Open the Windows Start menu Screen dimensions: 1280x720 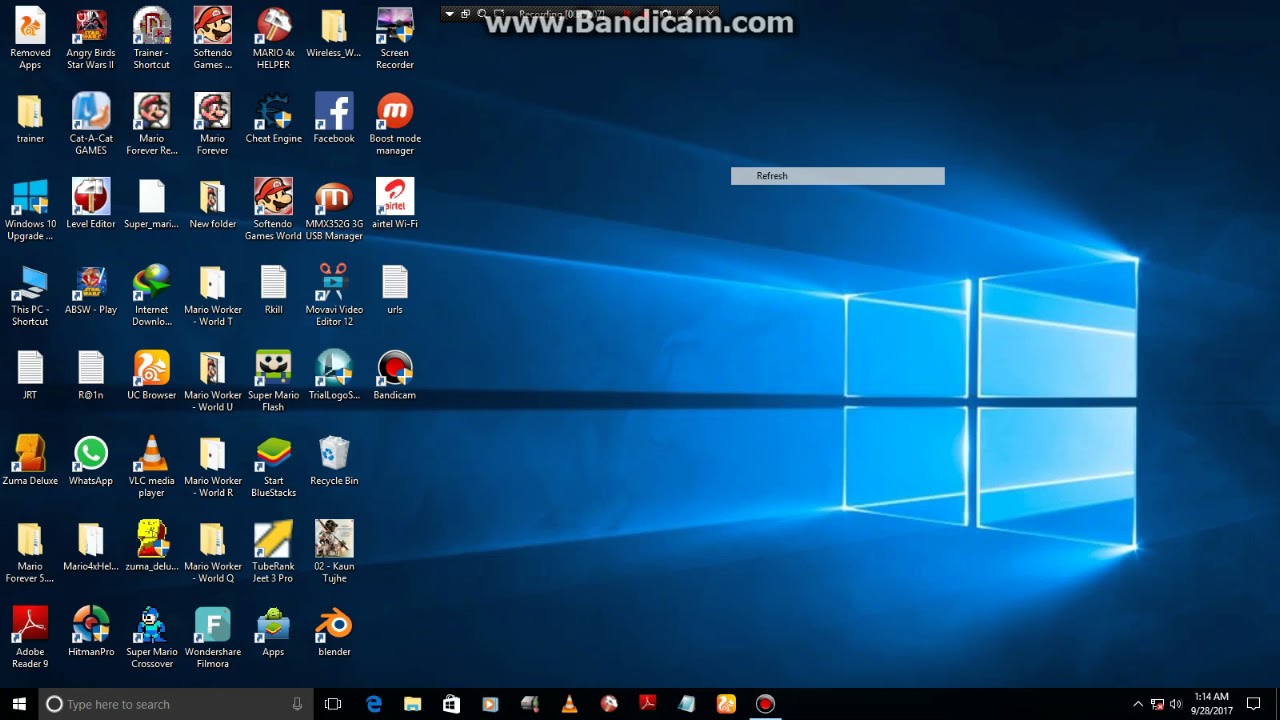coord(19,704)
